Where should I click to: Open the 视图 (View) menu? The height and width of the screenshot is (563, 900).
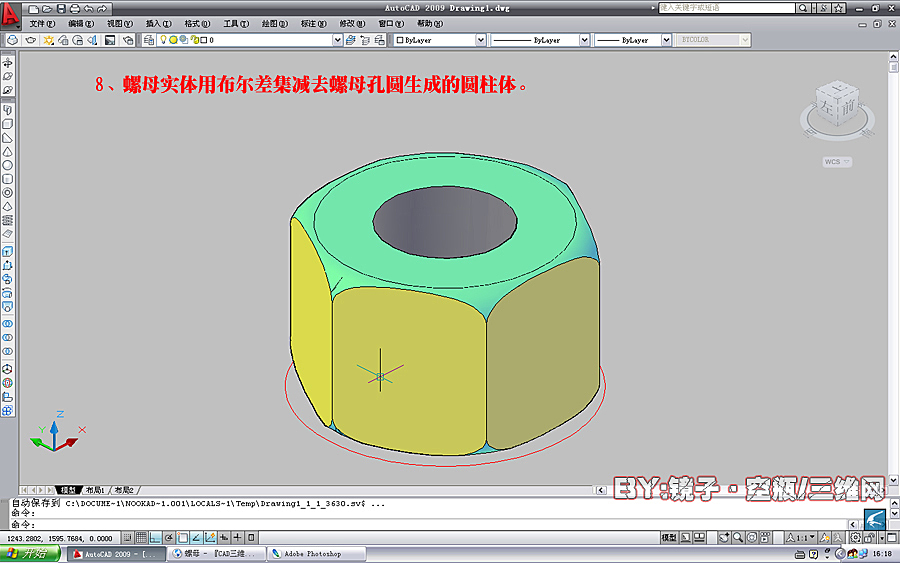(119, 24)
